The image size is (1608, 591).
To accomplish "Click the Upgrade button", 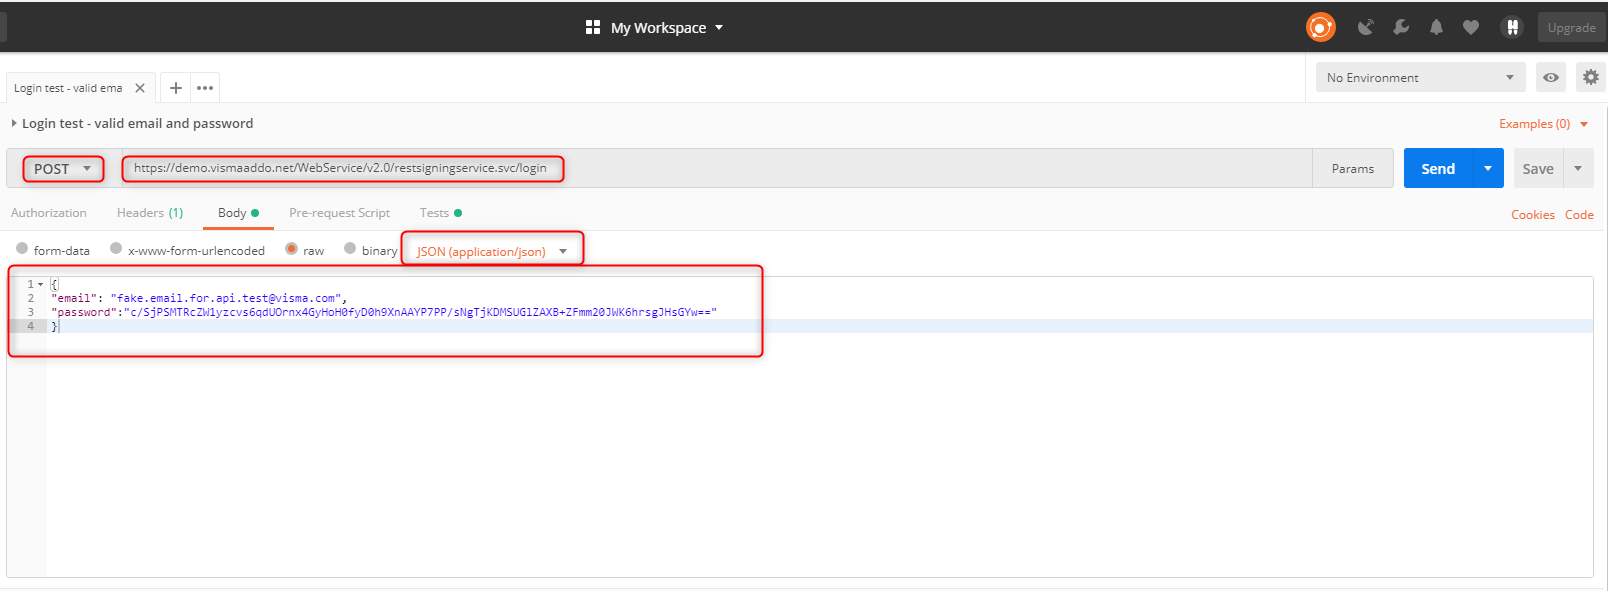I will [1571, 27].
